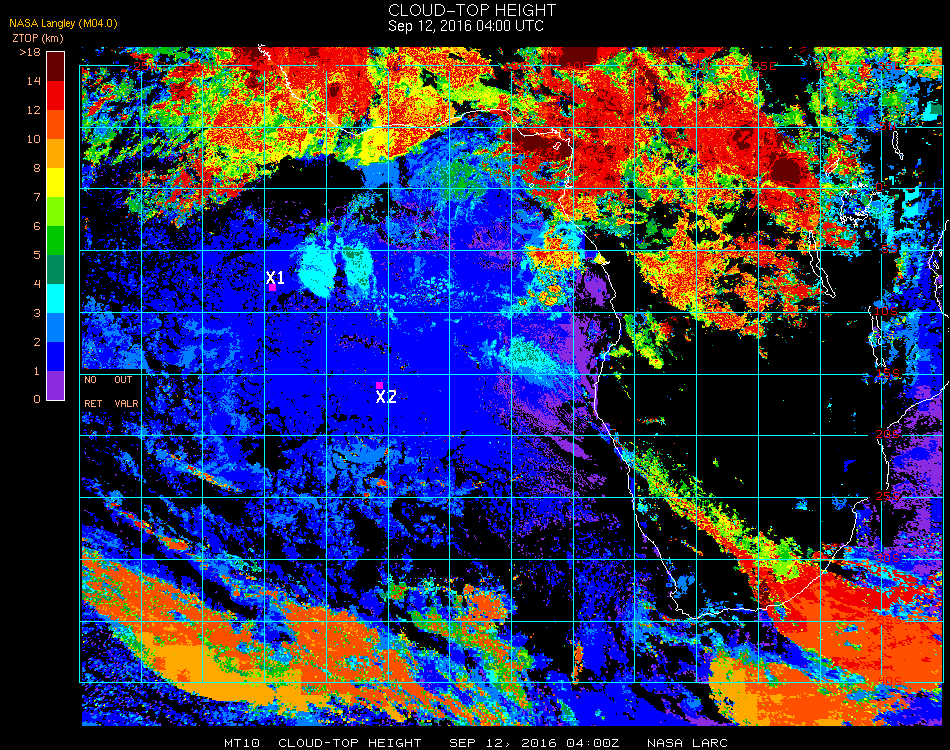Click the magenta X1 marker square

[273, 288]
